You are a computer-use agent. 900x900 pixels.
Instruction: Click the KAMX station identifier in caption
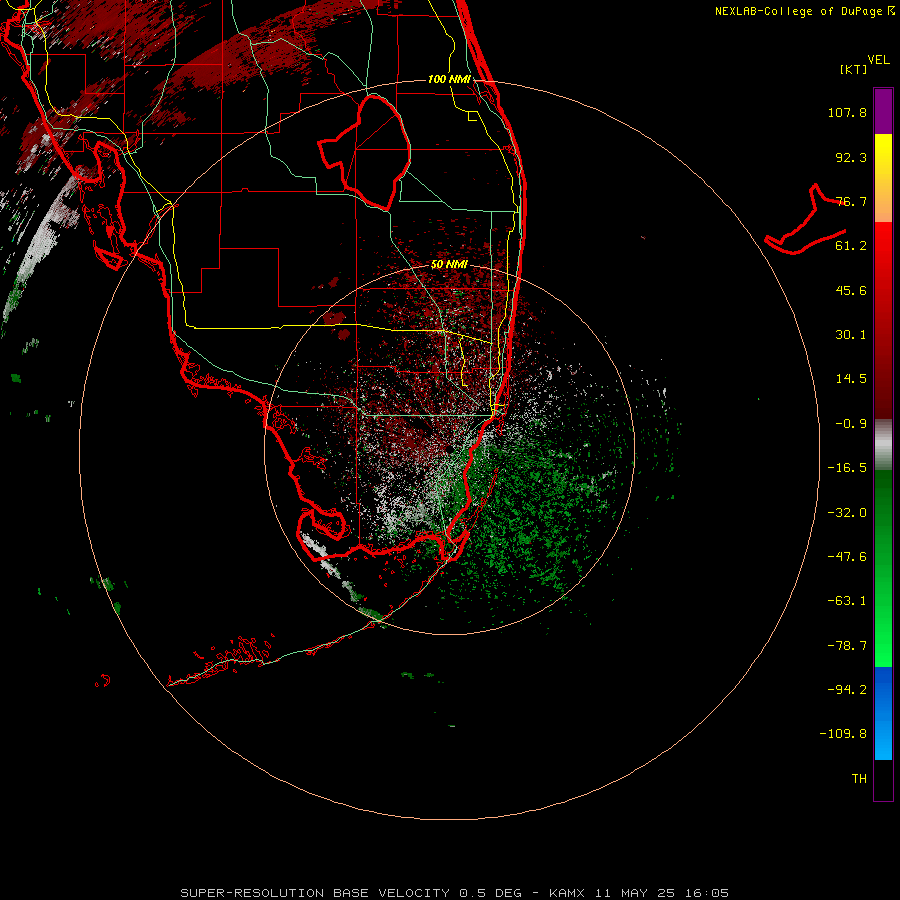(x=567, y=893)
